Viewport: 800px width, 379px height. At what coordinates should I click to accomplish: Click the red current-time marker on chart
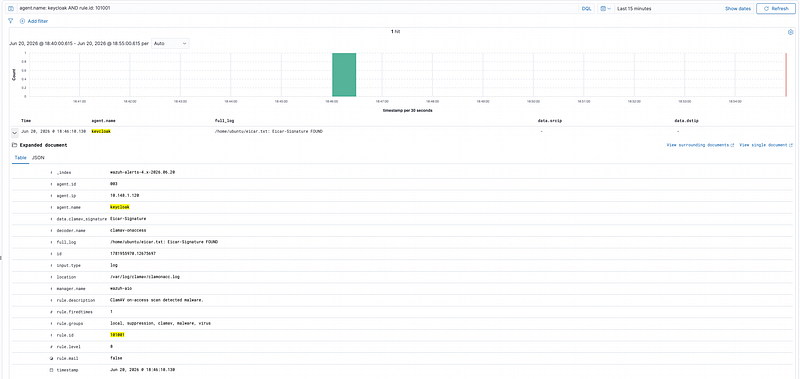786,74
